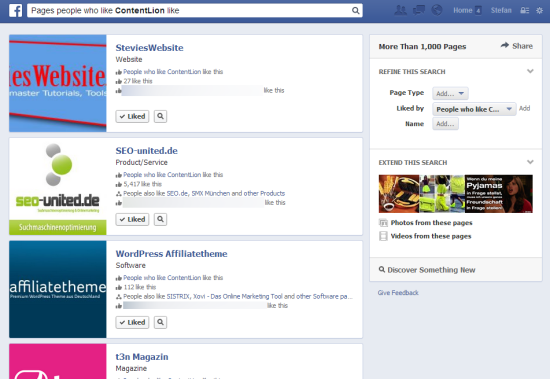The width and height of the screenshot is (550, 379).
Task: Toggle the Liked button for WordPress Affiliatetheme
Action: point(132,322)
